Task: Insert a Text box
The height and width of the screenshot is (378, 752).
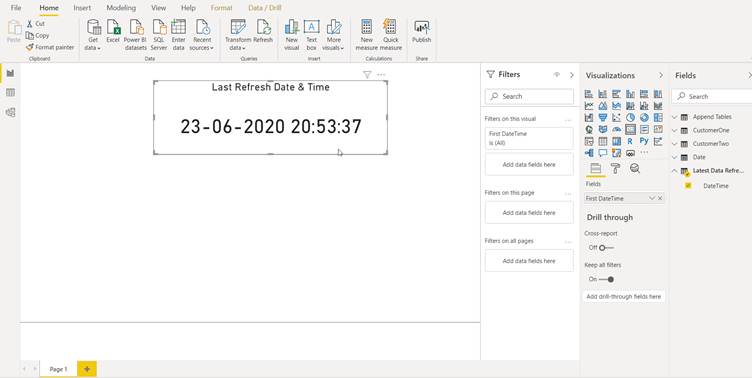Action: [x=312, y=35]
